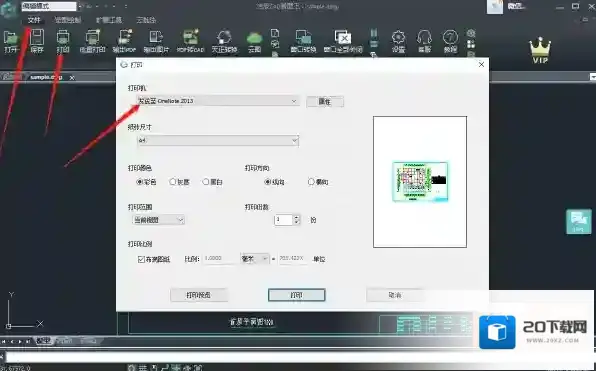Select the sample.dwg document tab

coord(47,77)
